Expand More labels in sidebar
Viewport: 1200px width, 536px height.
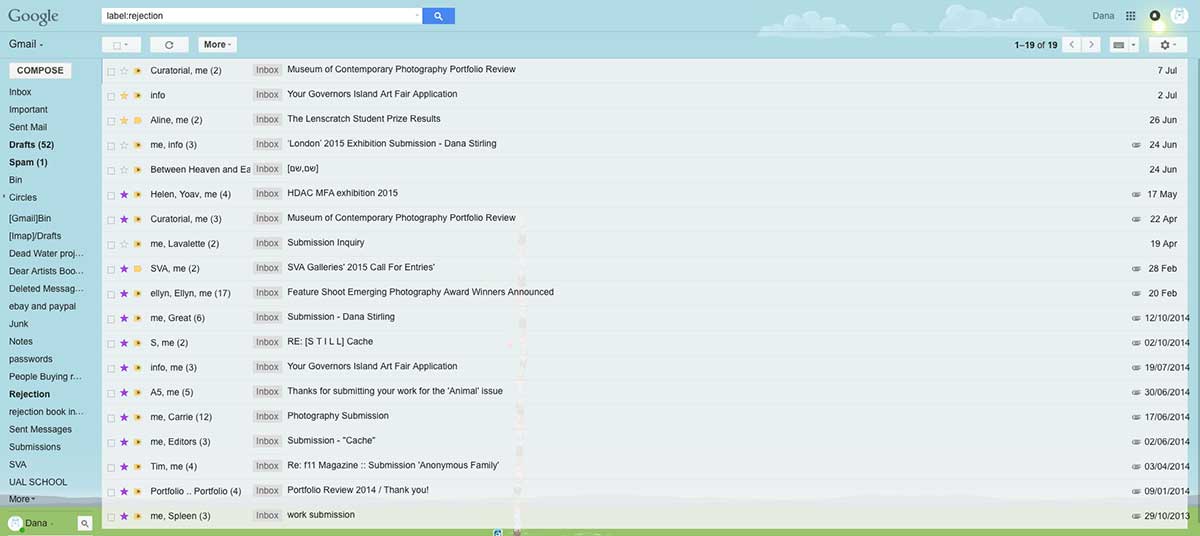[22, 499]
